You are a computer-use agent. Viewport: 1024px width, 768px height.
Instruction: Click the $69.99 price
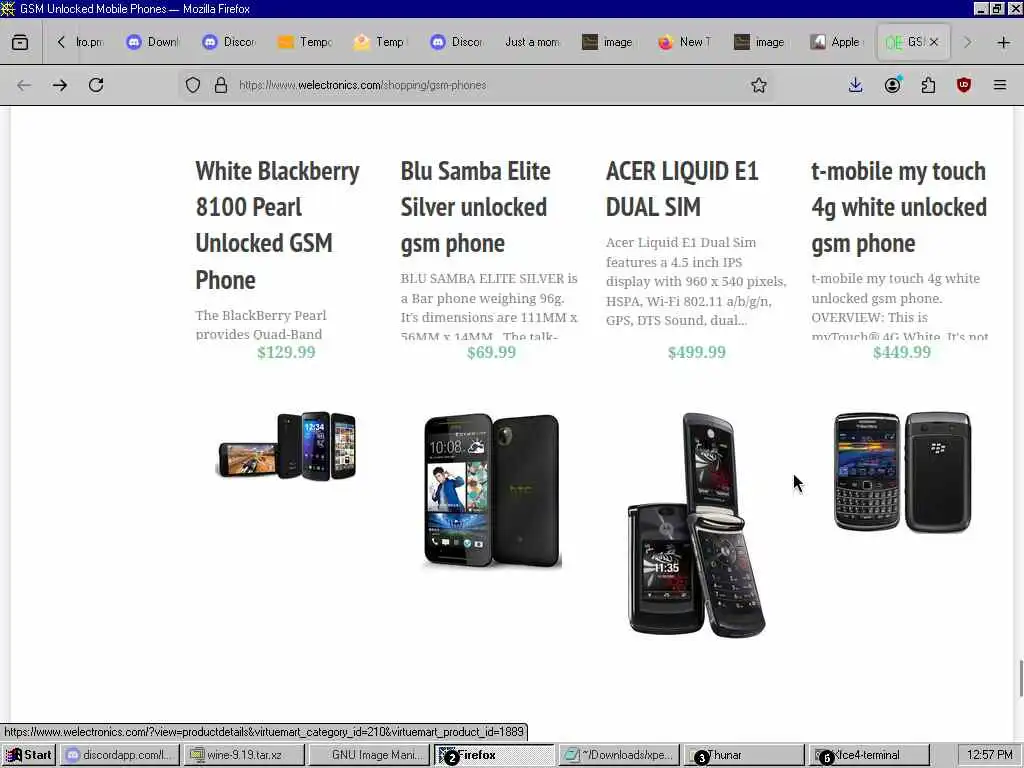point(491,353)
